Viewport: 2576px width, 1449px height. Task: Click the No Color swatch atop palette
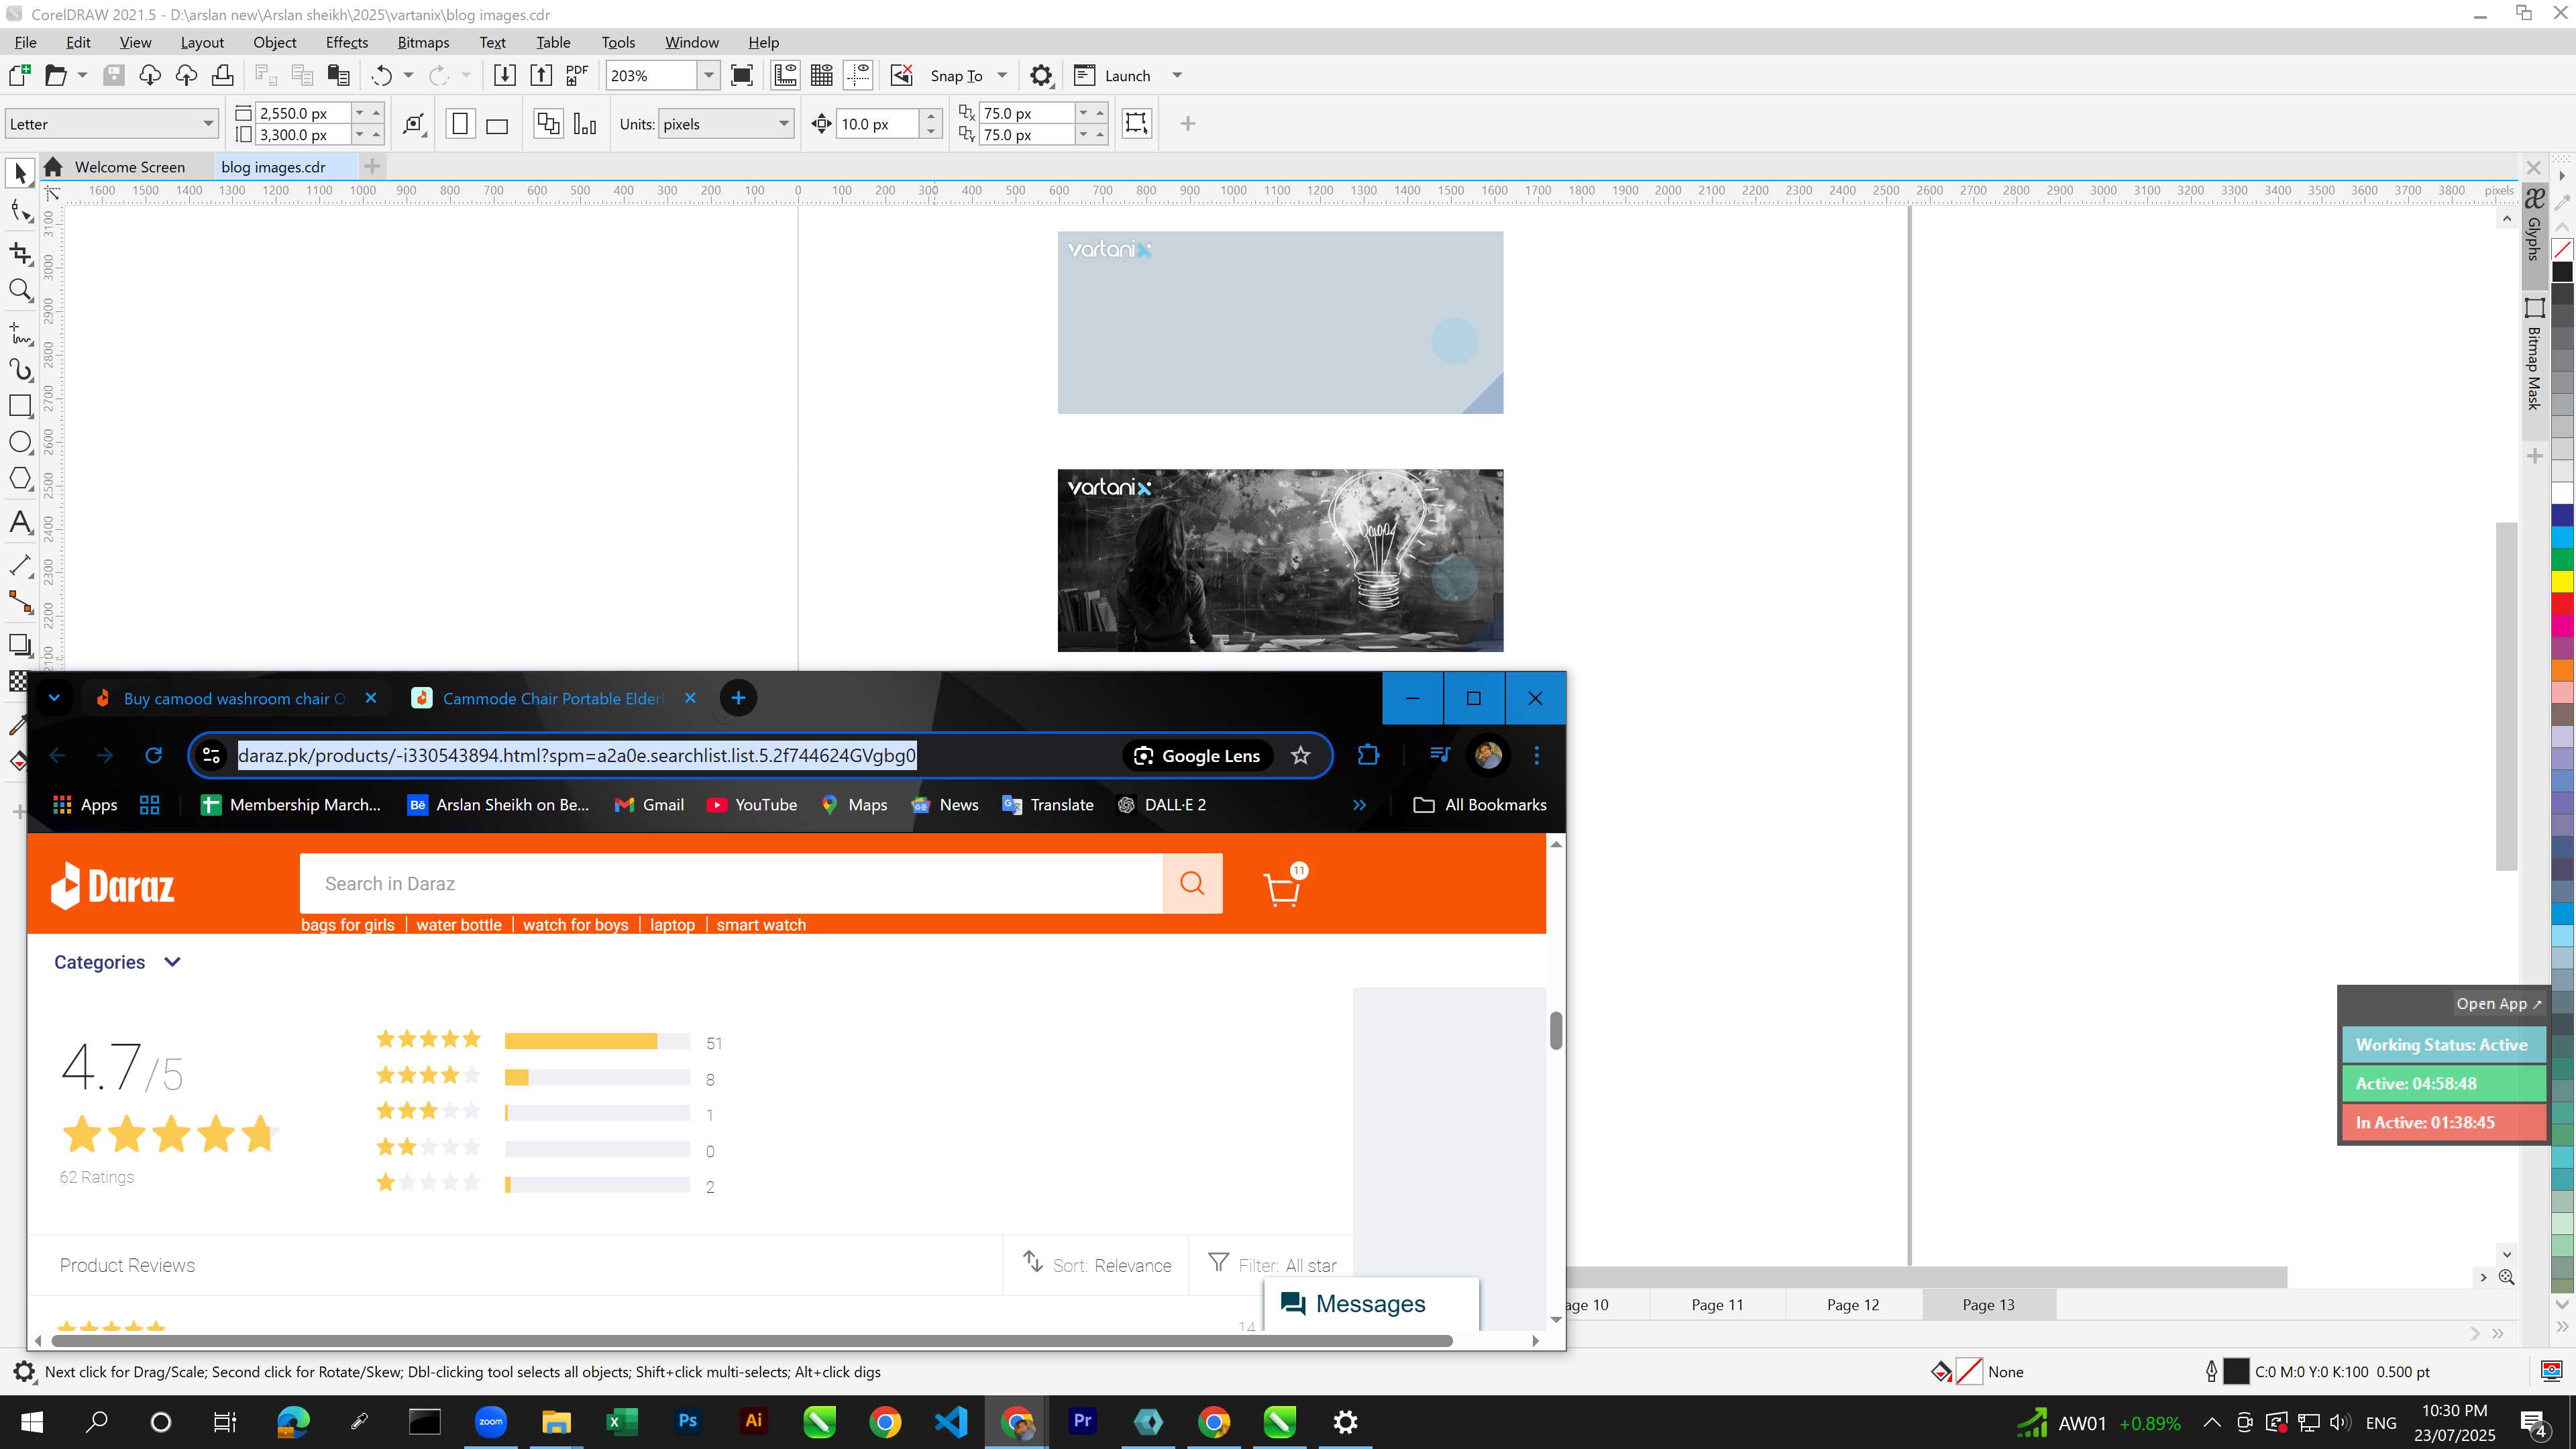[x=2562, y=249]
